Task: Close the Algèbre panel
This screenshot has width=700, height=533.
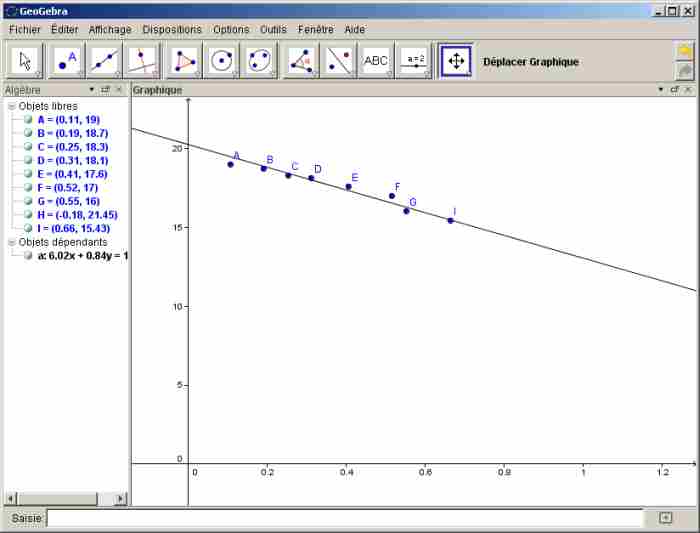Action: click(x=119, y=90)
